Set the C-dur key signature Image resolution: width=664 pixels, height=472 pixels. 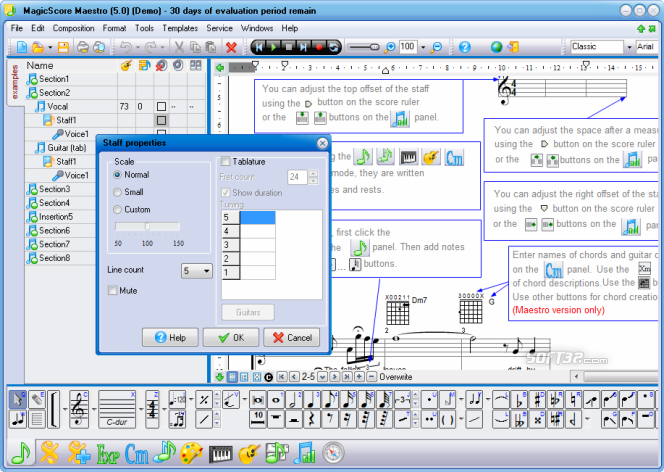click(x=117, y=409)
